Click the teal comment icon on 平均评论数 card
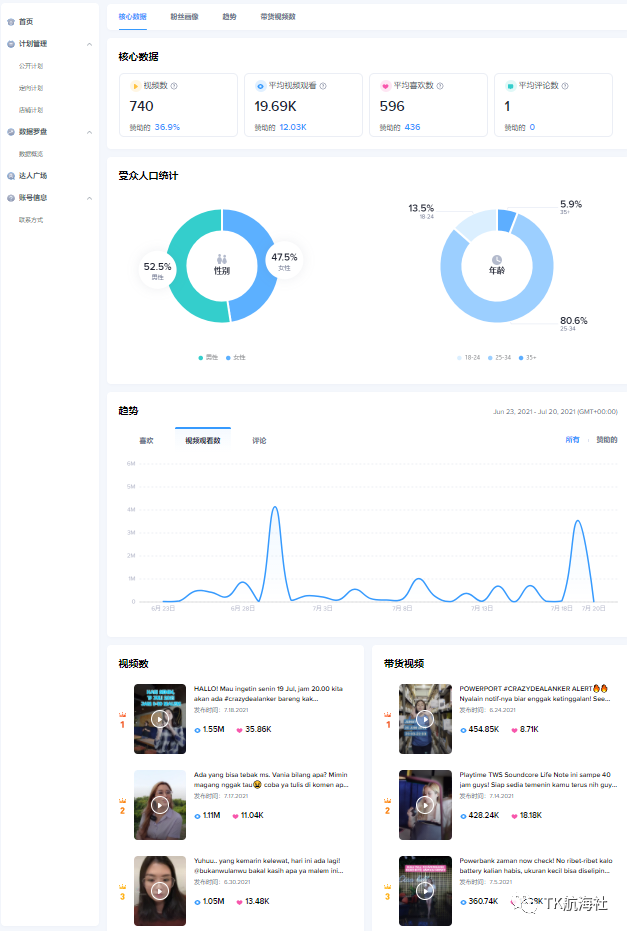The width and height of the screenshot is (627, 931). coord(510,86)
